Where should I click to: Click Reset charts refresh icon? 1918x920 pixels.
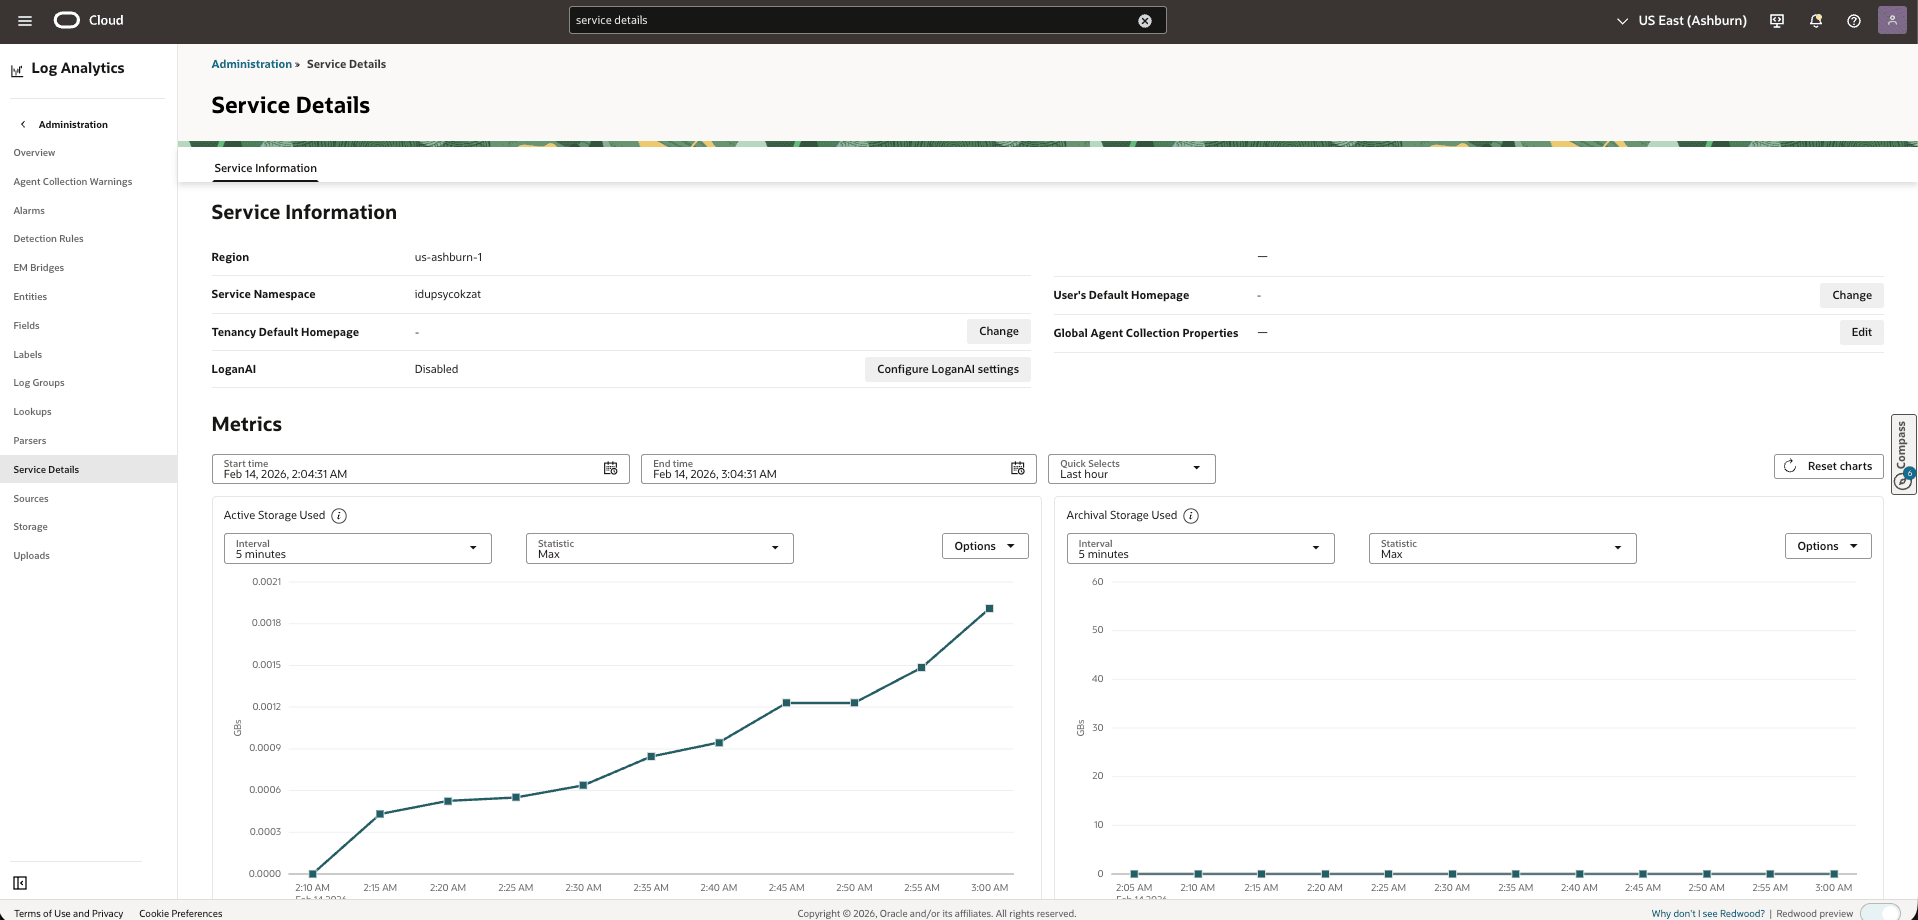tap(1789, 465)
